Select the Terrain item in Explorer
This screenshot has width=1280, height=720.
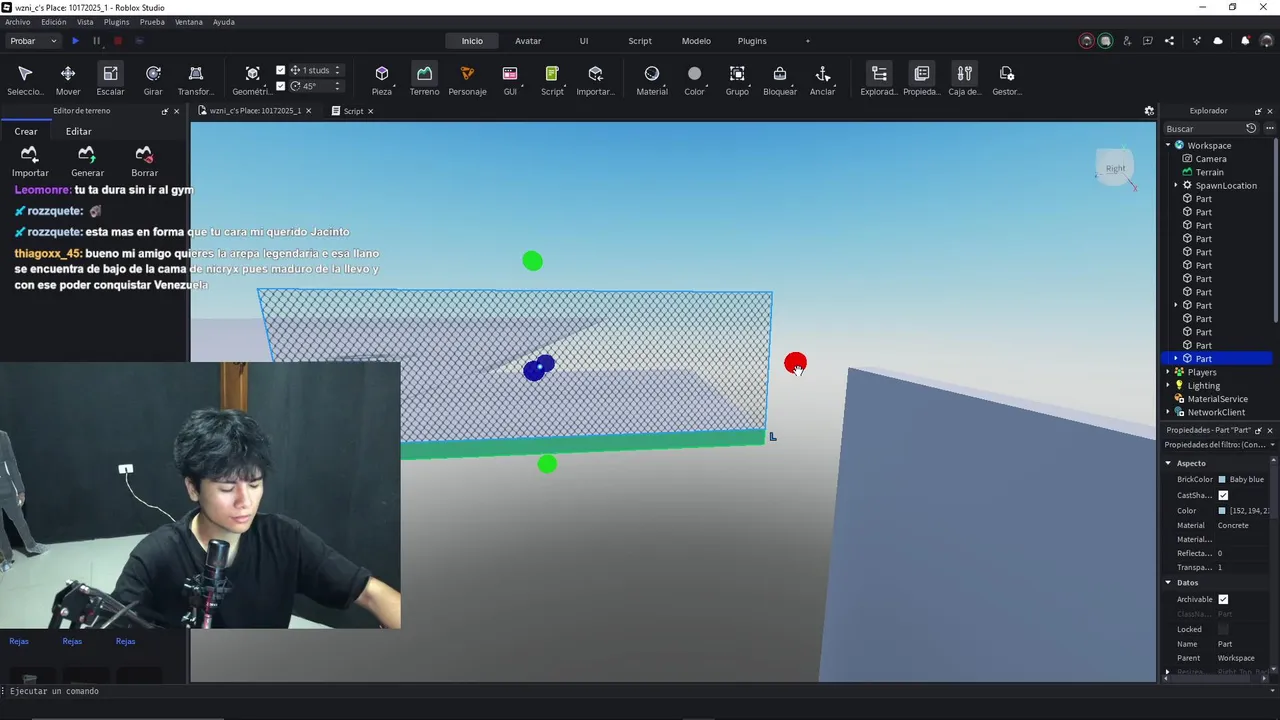click(1209, 172)
